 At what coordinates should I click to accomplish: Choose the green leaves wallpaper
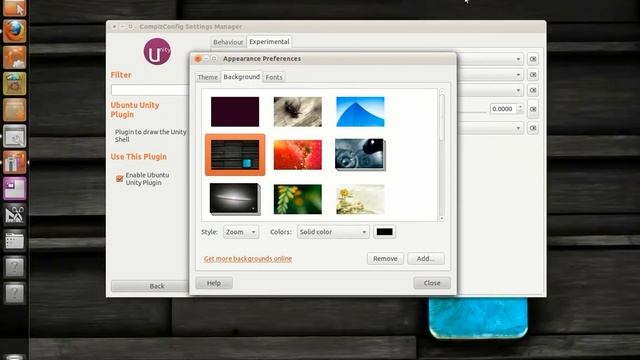pos(298,199)
